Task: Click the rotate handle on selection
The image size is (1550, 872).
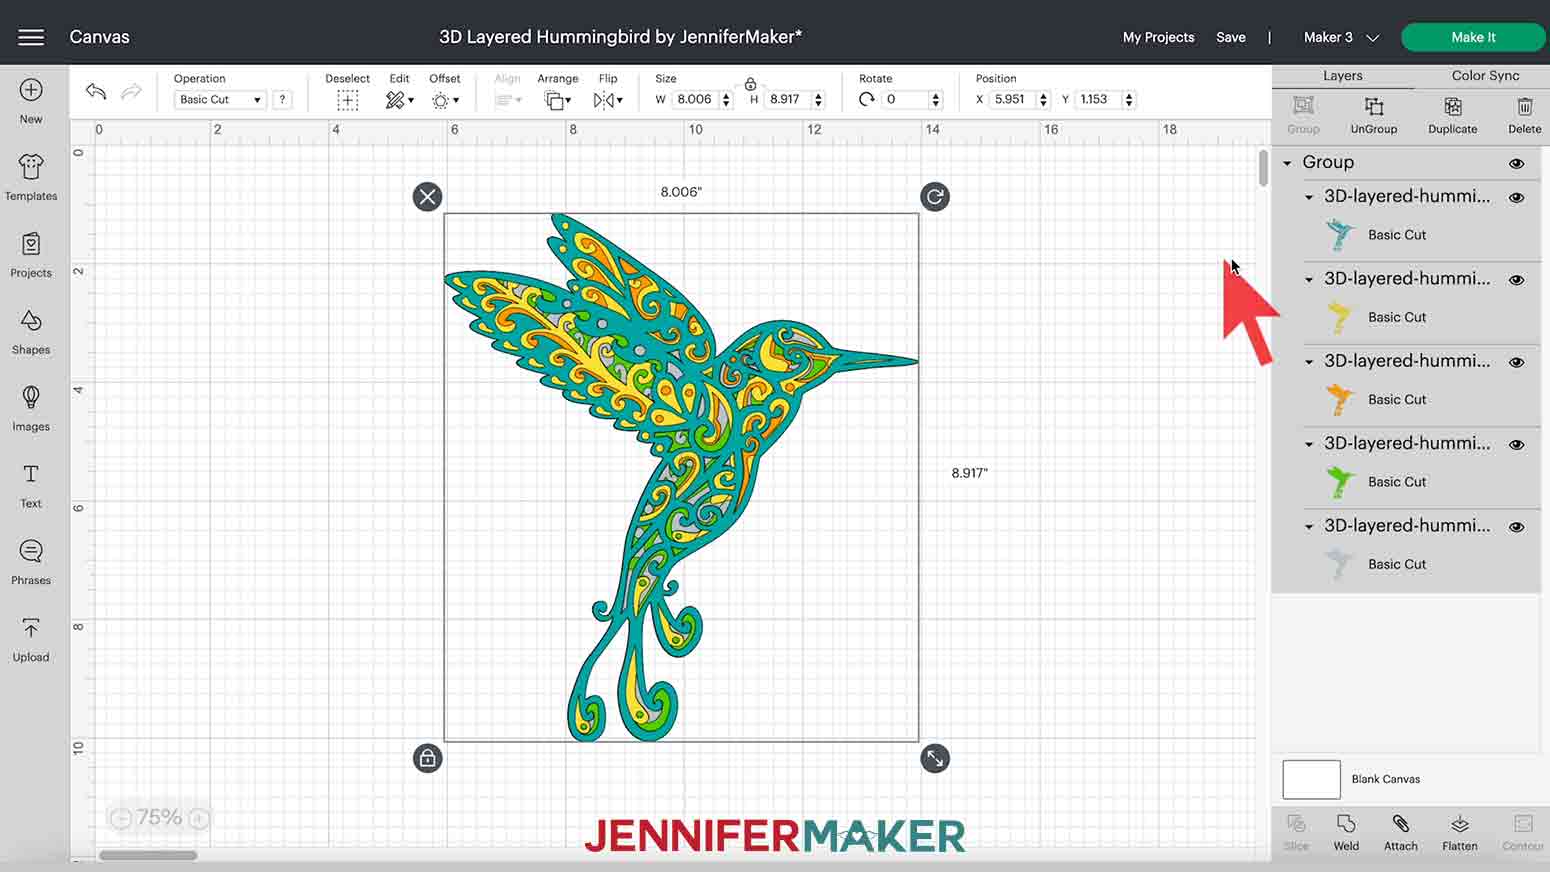Action: click(935, 196)
